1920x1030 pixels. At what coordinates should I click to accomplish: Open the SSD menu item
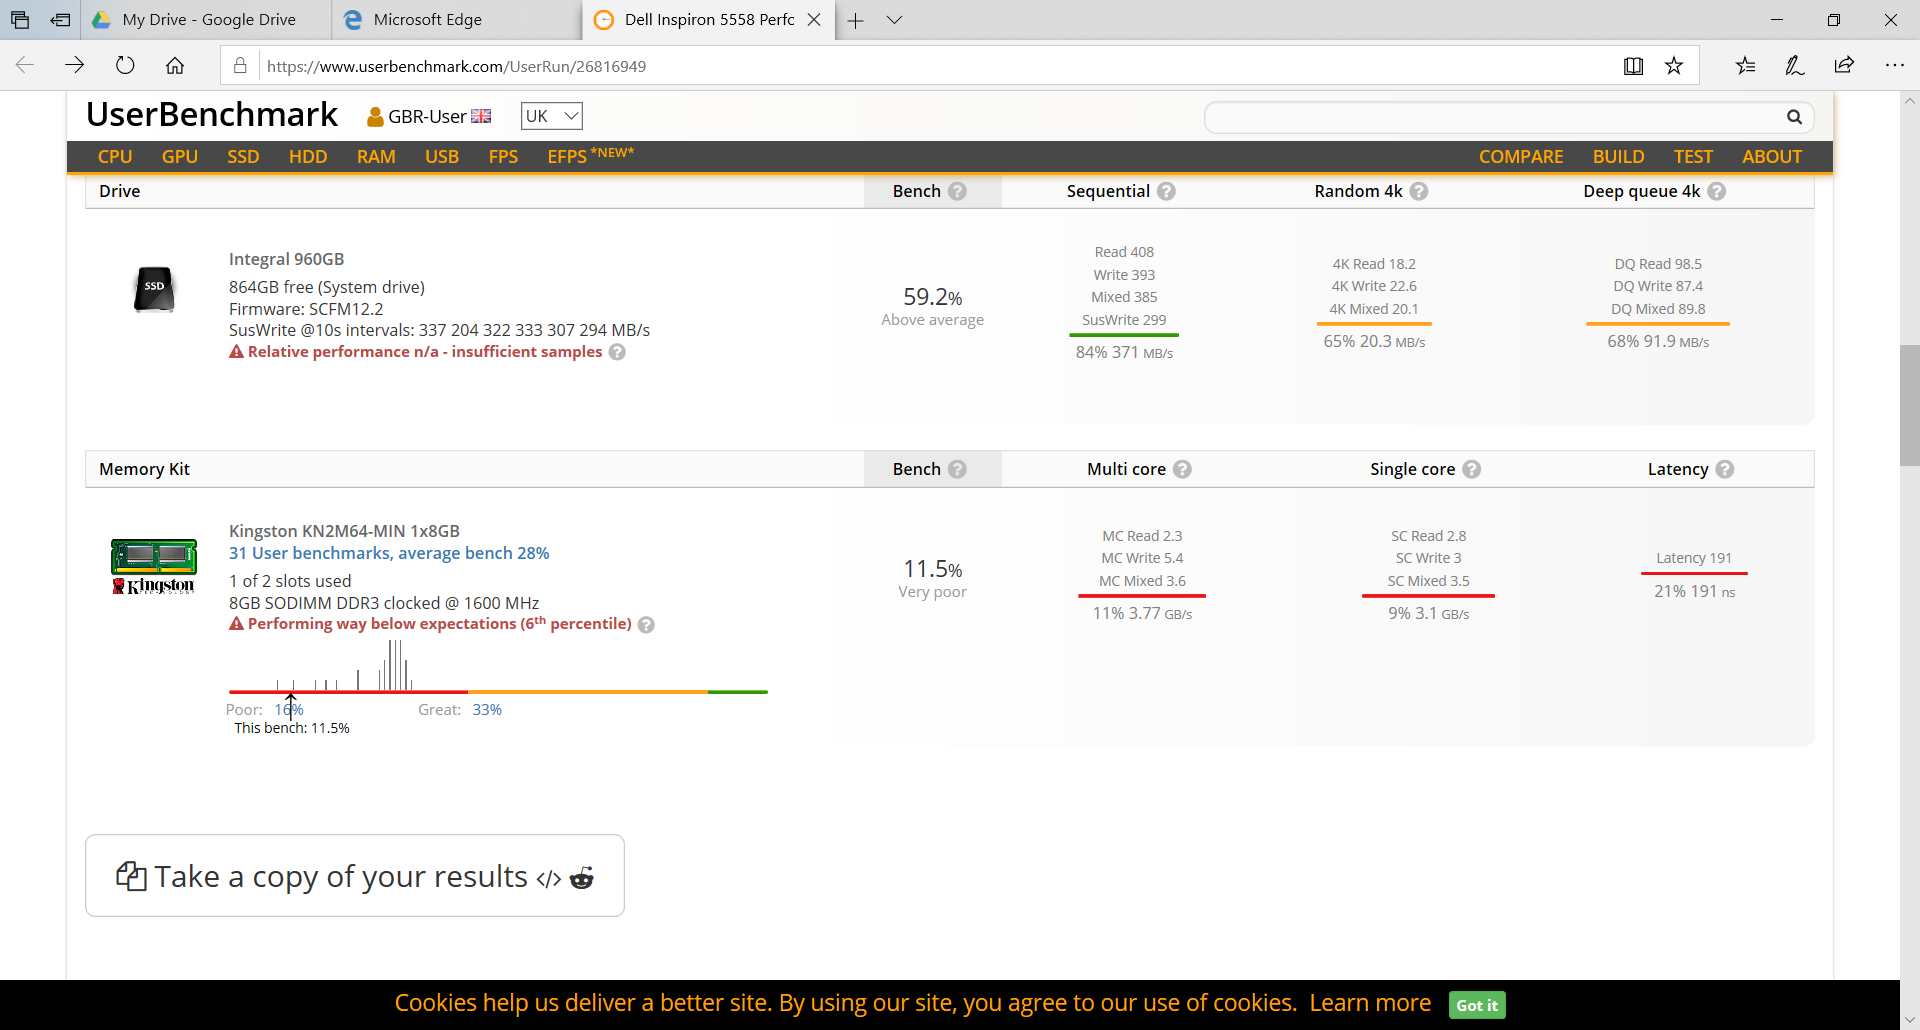[x=243, y=157]
